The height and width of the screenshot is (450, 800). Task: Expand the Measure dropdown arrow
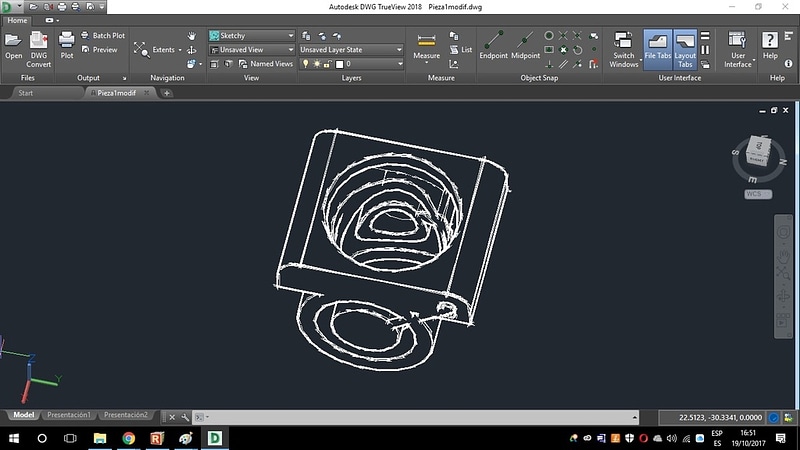[x=427, y=62]
